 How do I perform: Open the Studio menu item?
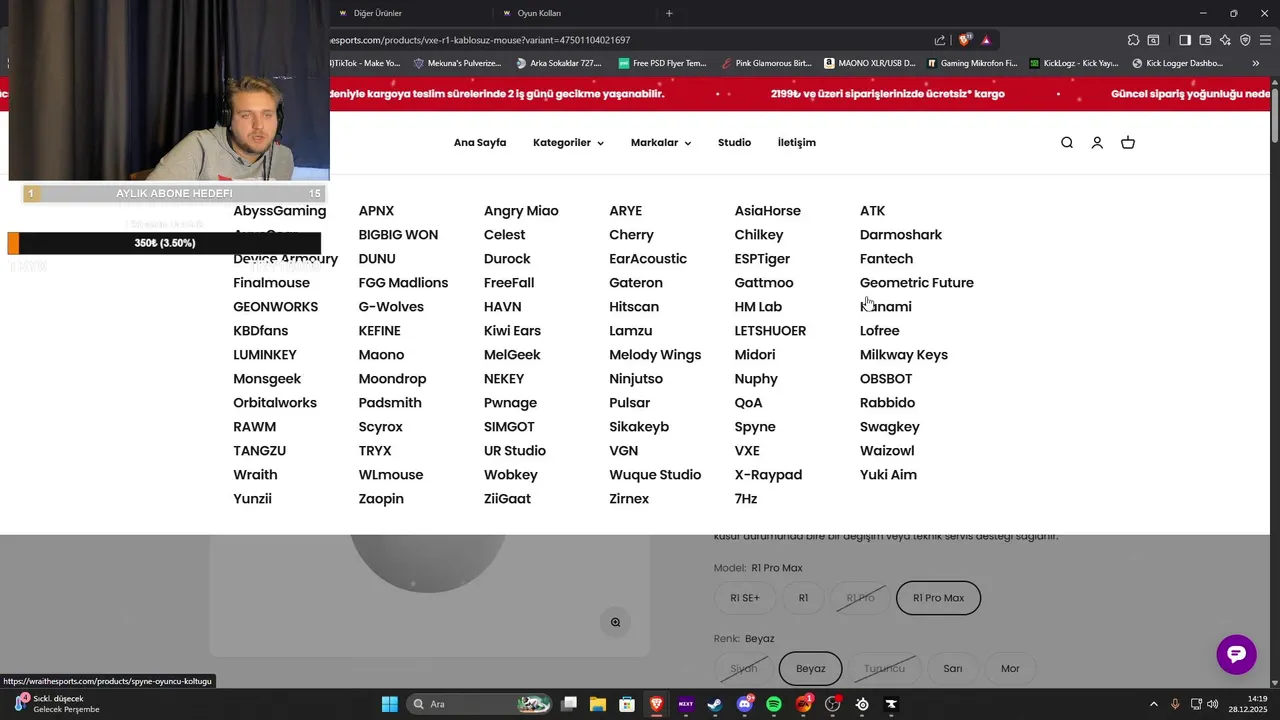(734, 143)
